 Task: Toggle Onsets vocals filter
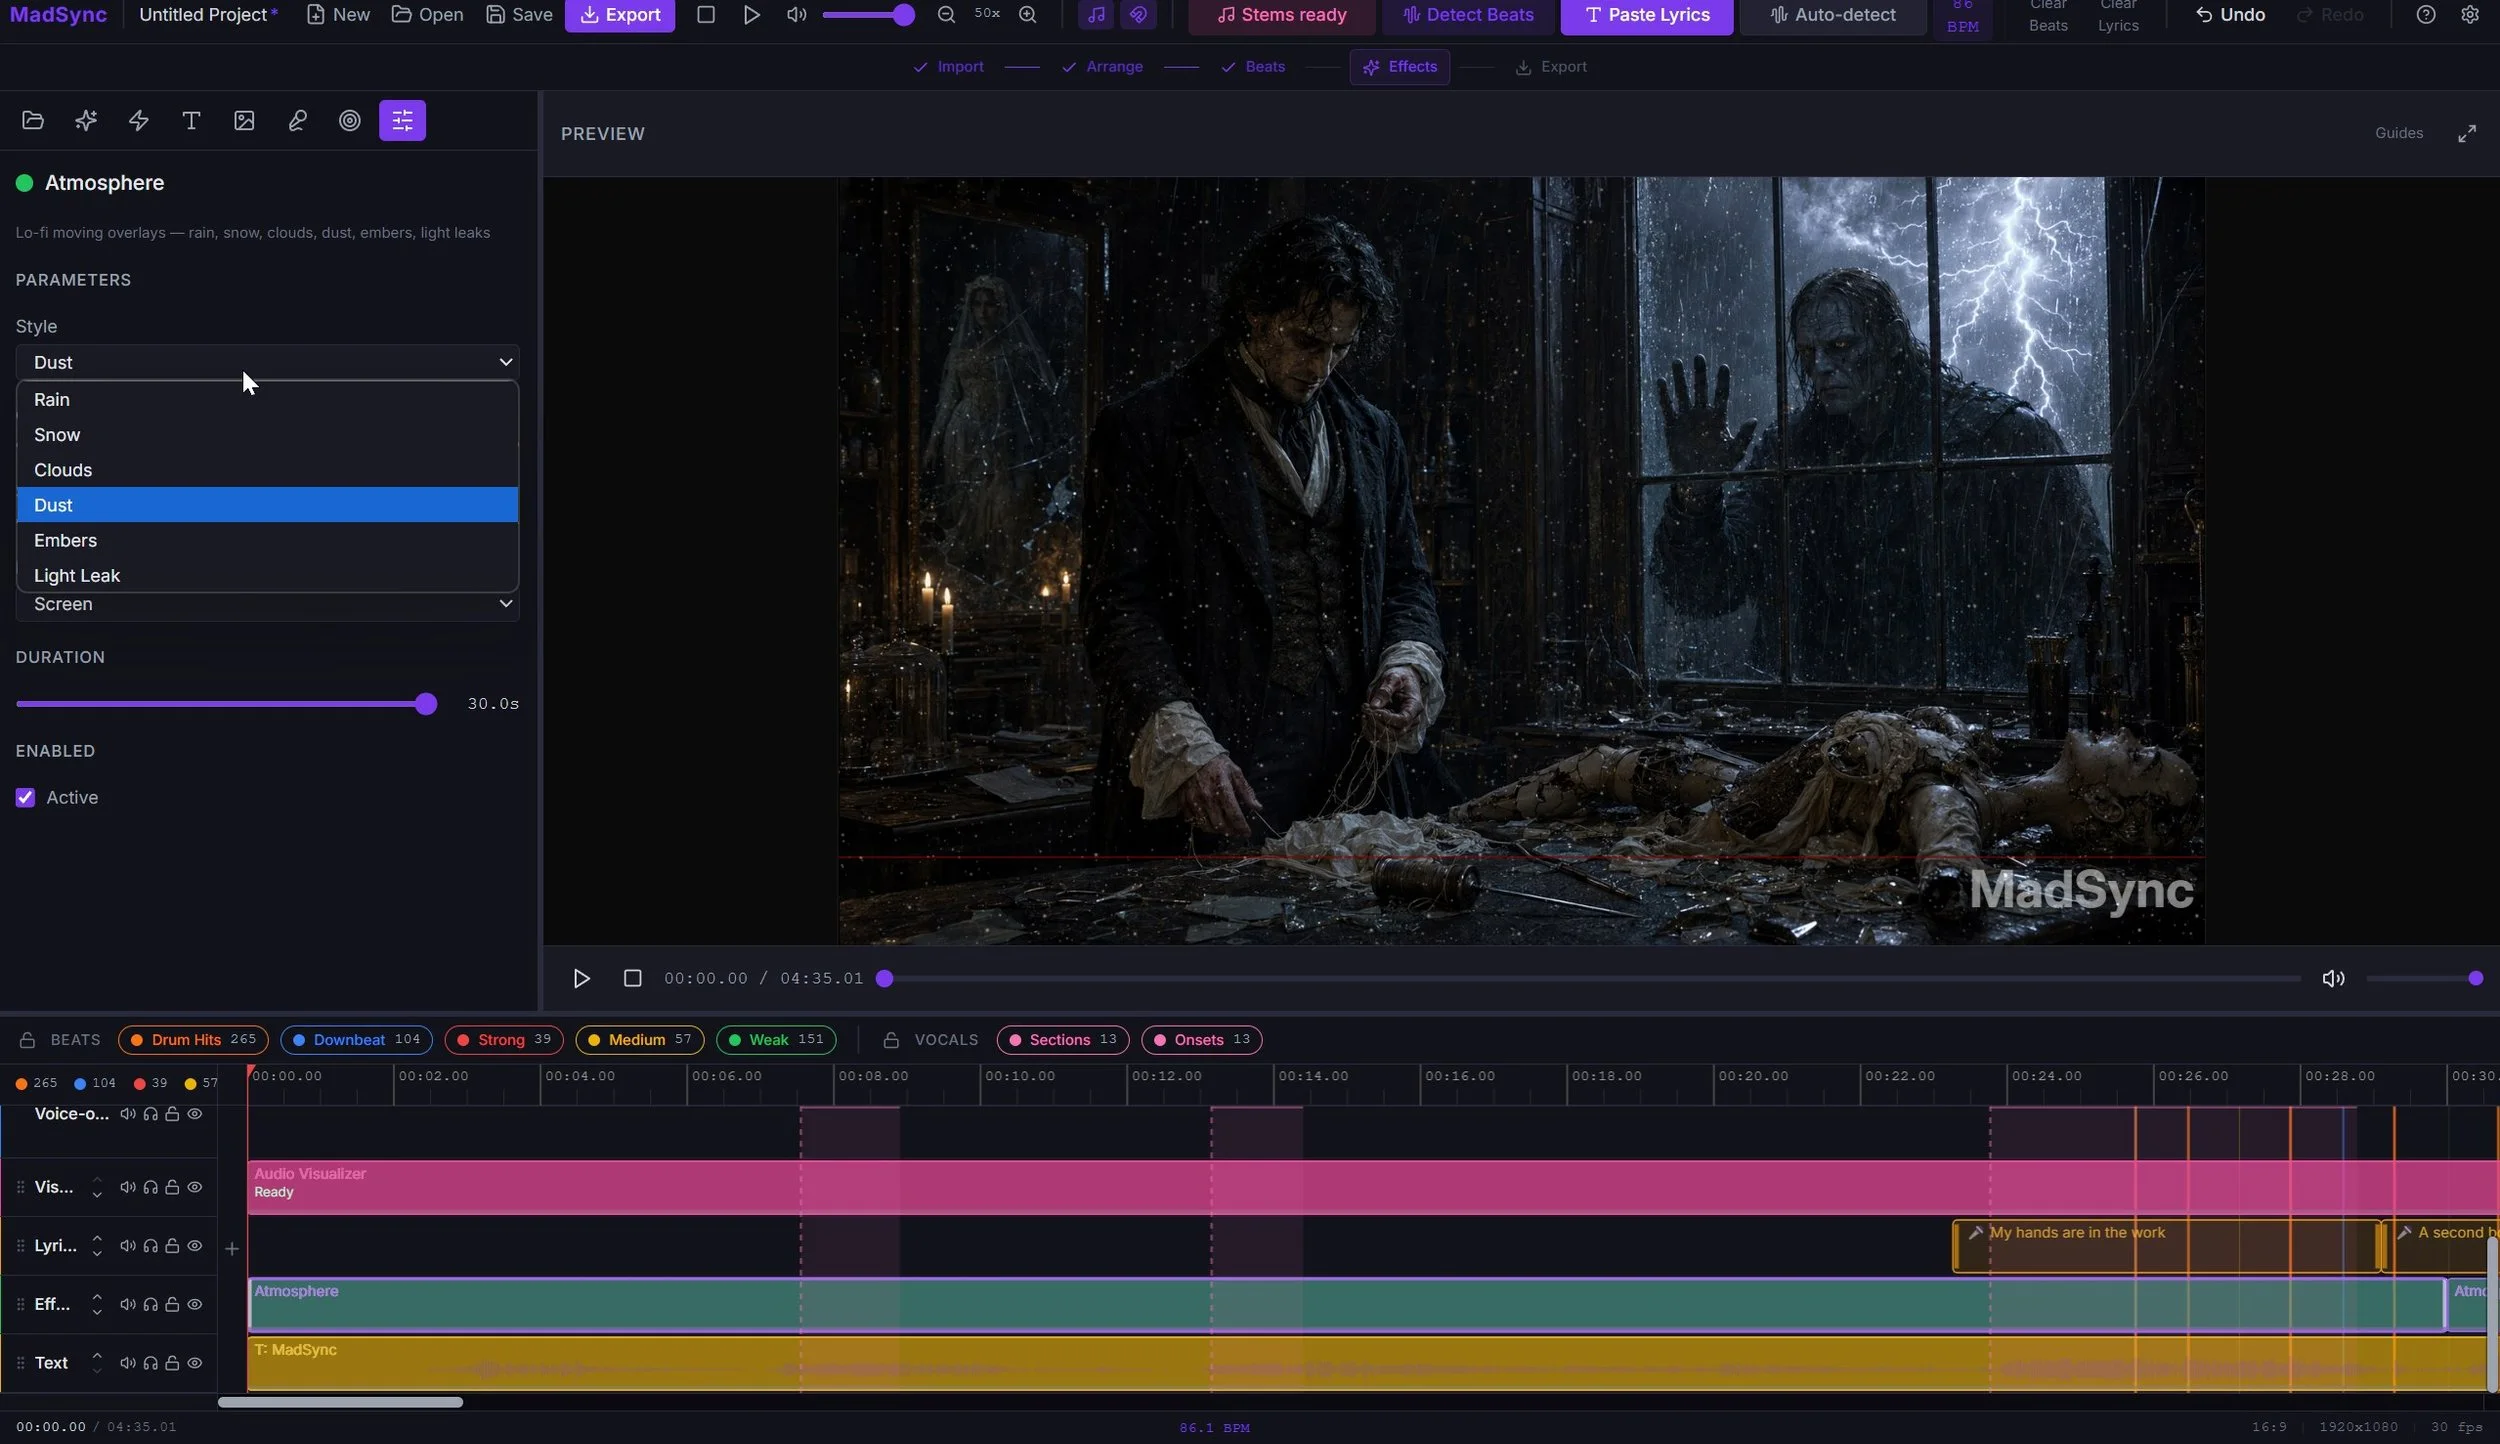click(1201, 1040)
